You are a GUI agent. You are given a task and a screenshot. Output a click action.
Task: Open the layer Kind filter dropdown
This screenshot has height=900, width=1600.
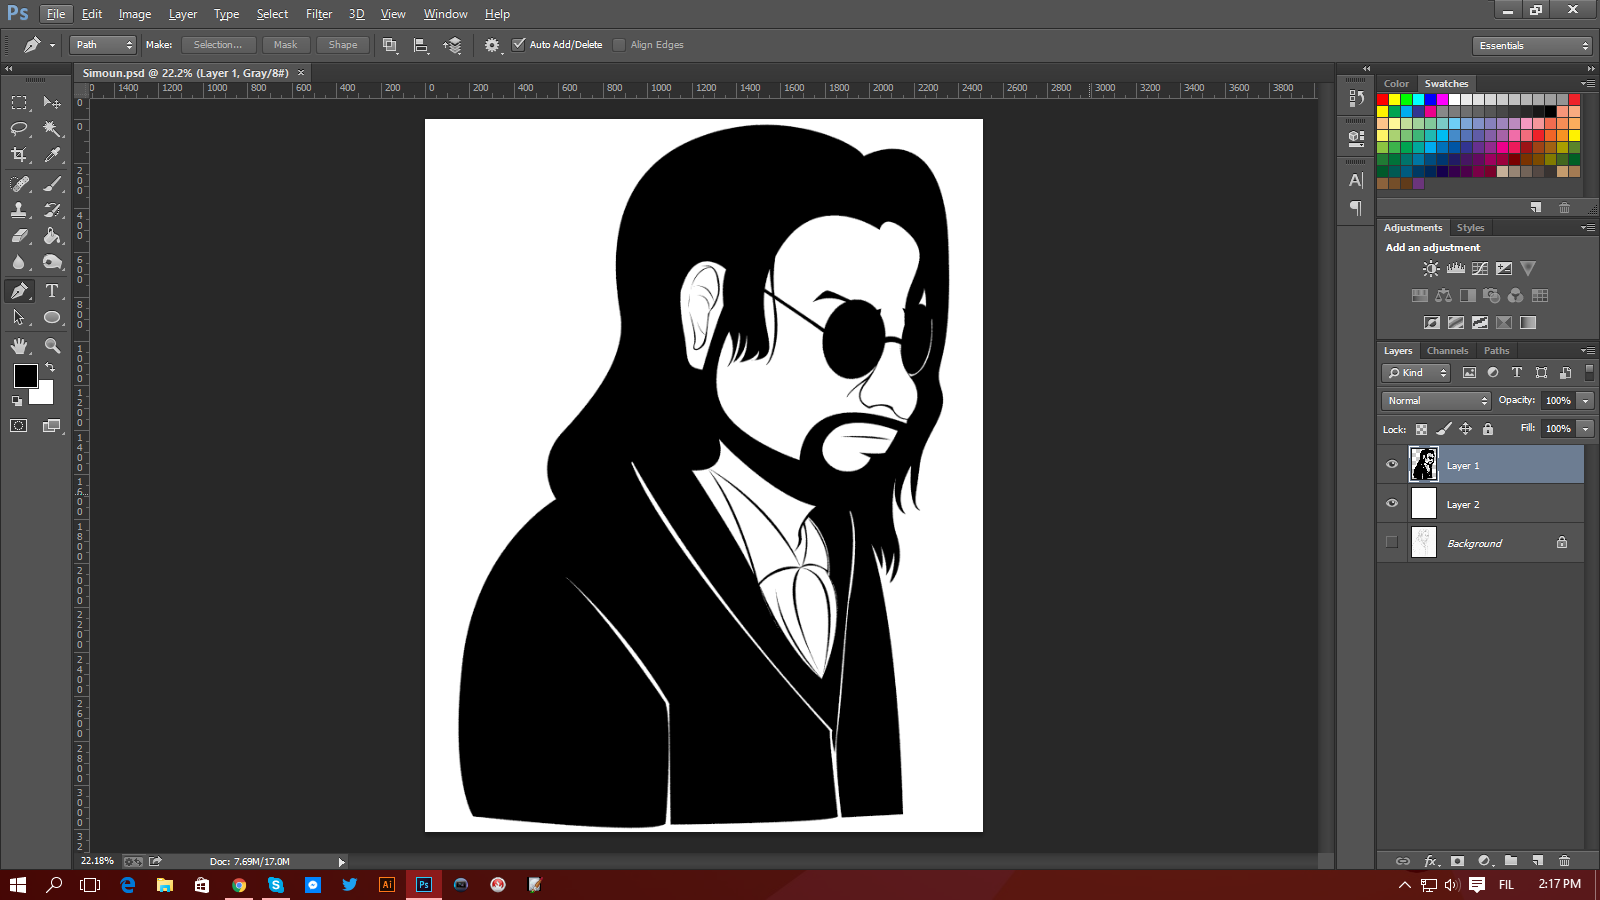point(1416,373)
